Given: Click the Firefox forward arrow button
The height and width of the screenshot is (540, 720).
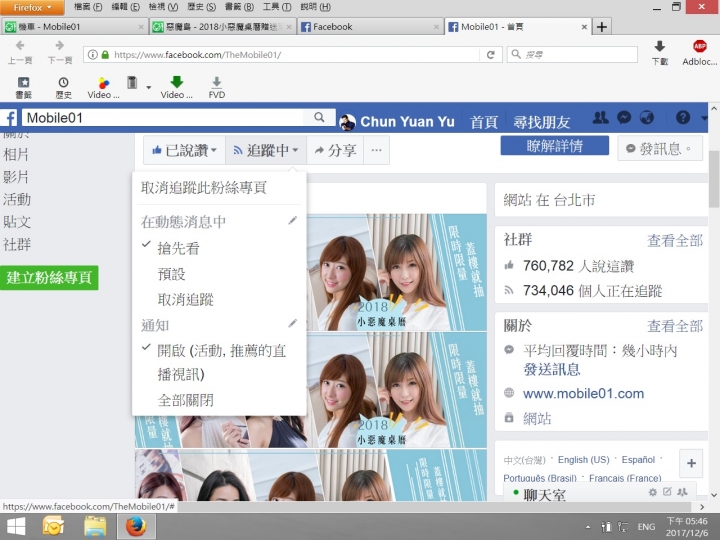Looking at the screenshot, I should coord(60,46).
